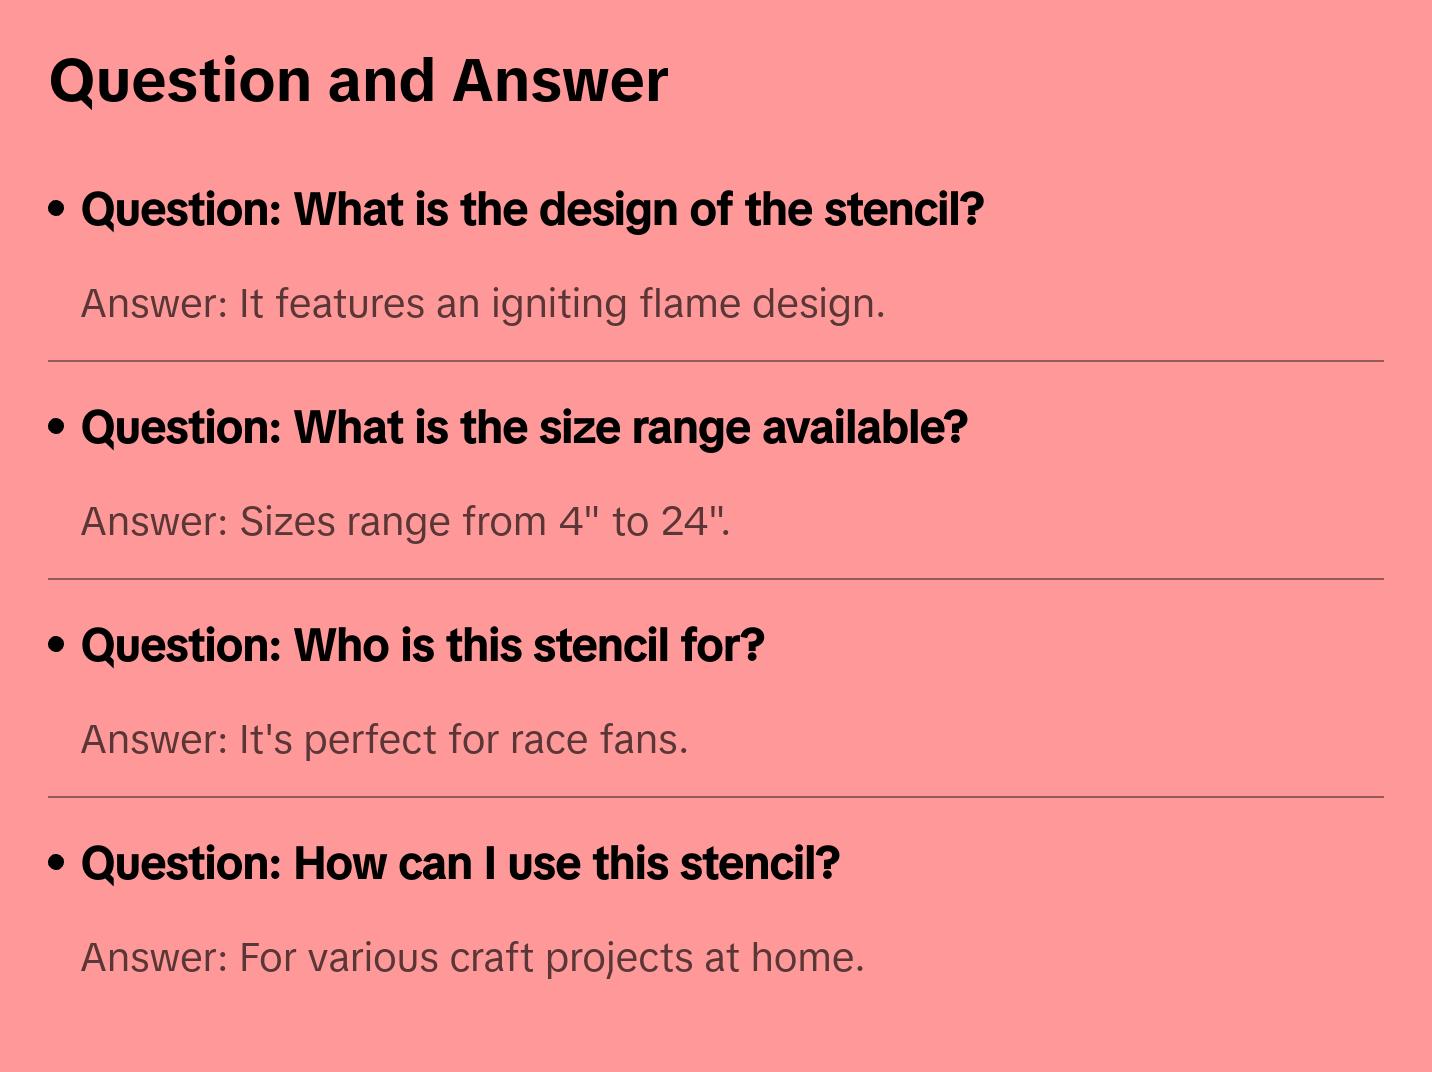Click the answer about 4" to 24" sizes

[405, 522]
